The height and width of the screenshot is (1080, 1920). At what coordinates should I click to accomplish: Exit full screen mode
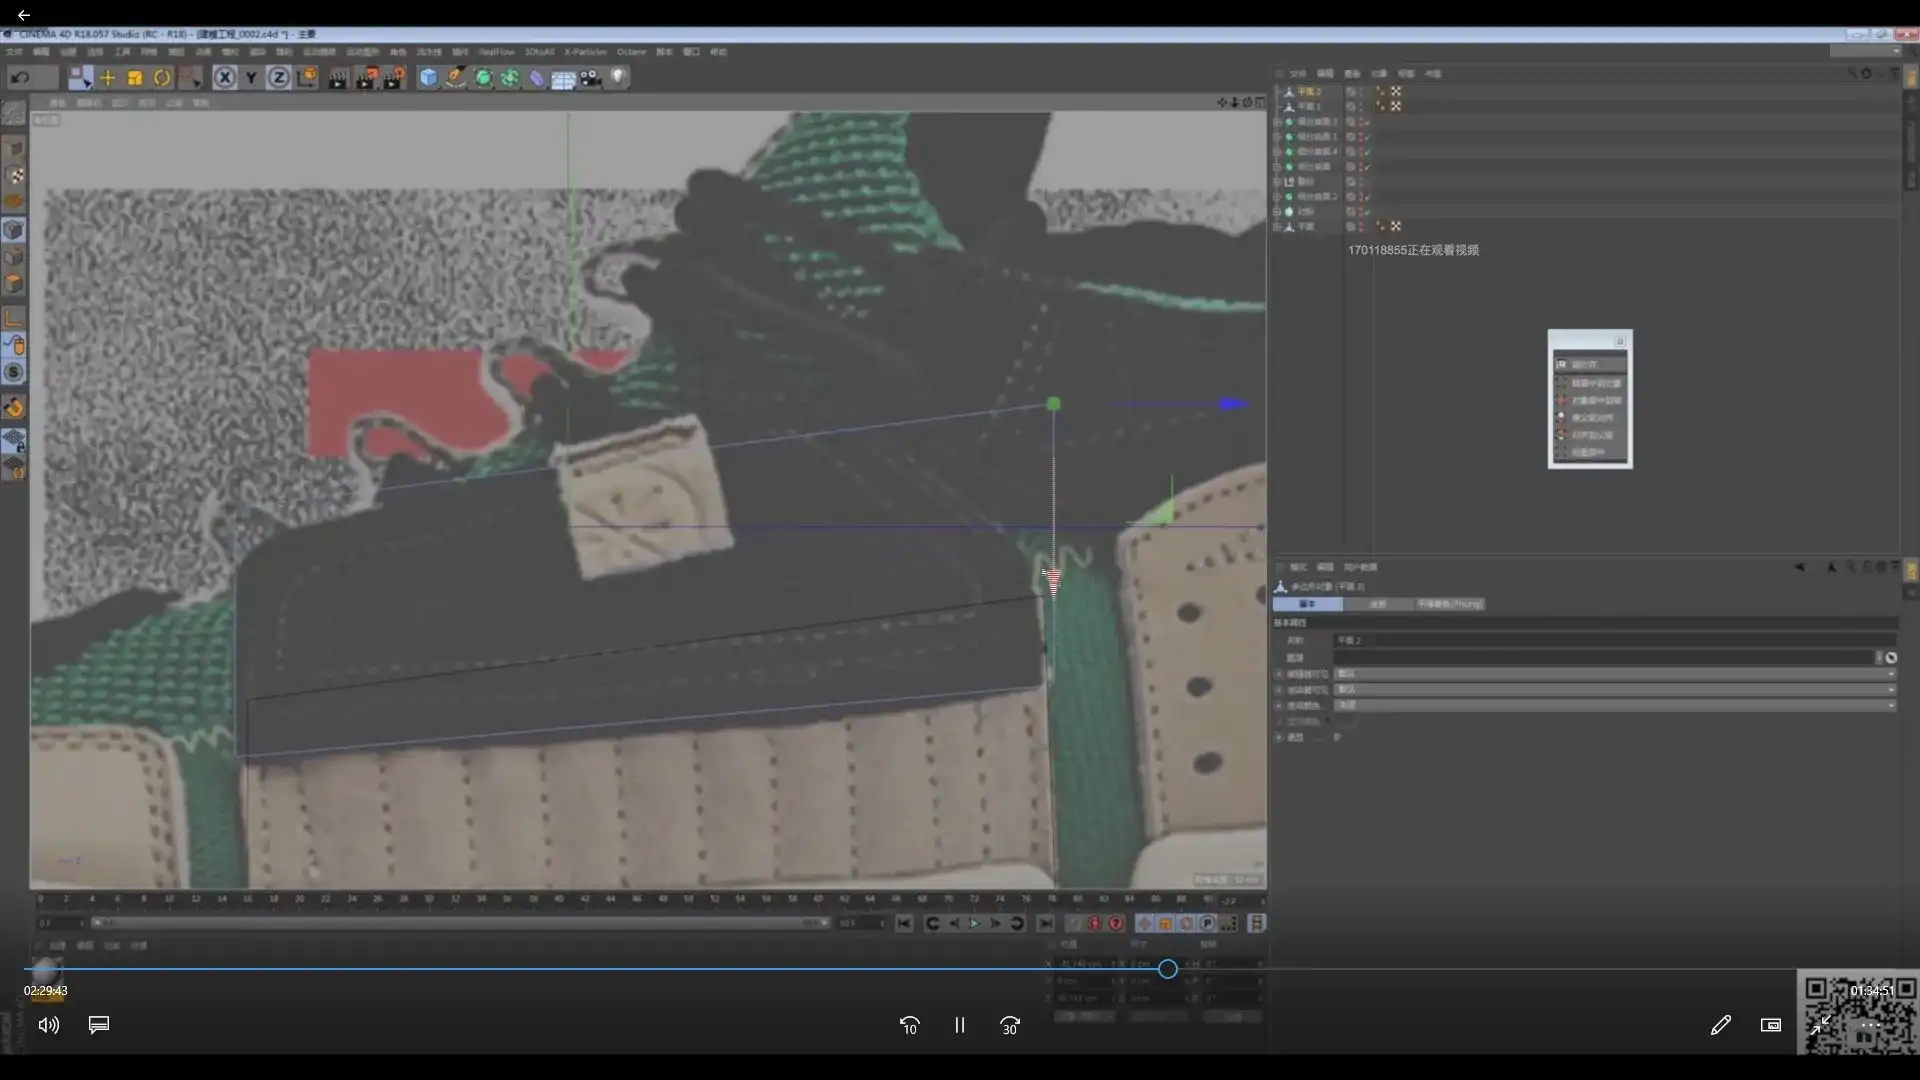1820,1025
